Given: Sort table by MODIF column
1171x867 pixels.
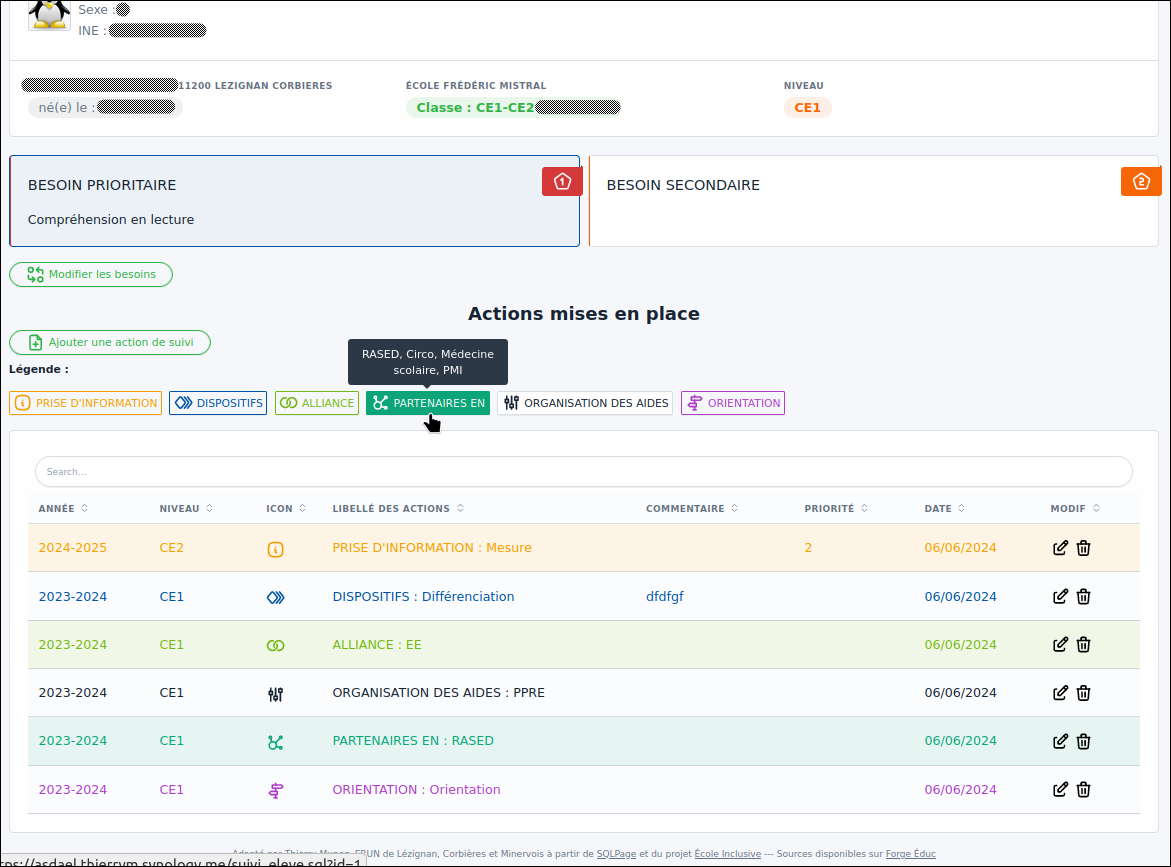Looking at the screenshot, I should click(x=1075, y=509).
